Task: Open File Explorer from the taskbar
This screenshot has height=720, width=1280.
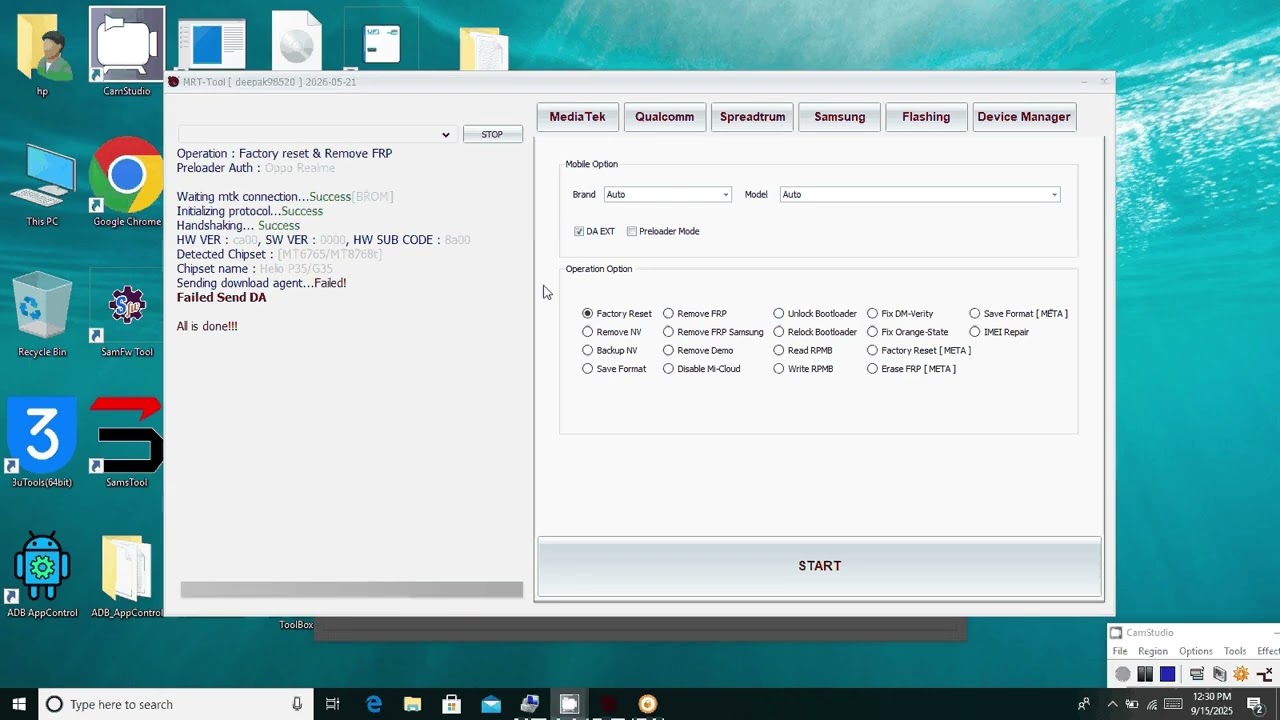Action: (412, 704)
